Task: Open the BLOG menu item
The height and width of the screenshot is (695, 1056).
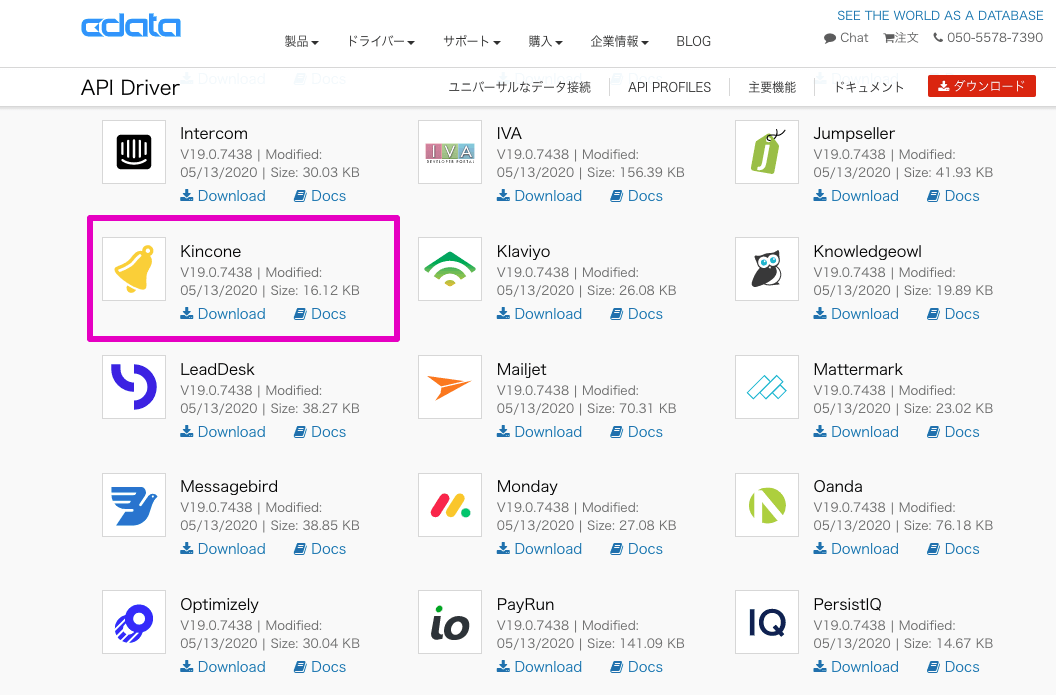Action: point(693,42)
